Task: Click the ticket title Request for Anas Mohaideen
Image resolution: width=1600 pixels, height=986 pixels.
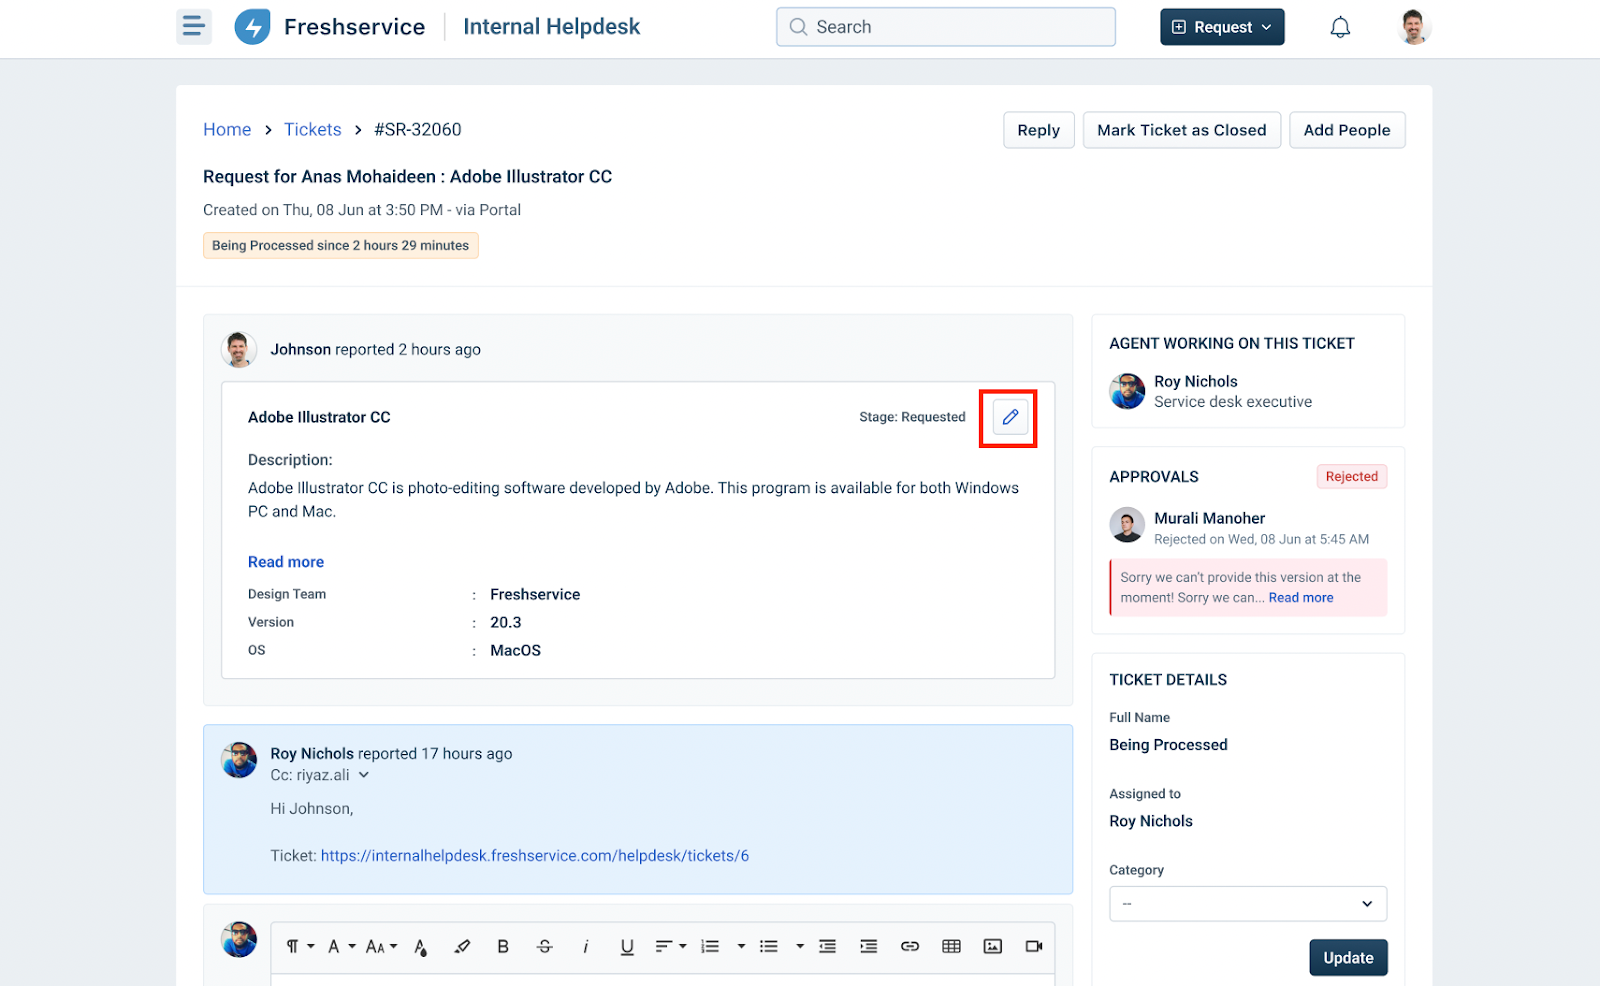Action: click(407, 177)
